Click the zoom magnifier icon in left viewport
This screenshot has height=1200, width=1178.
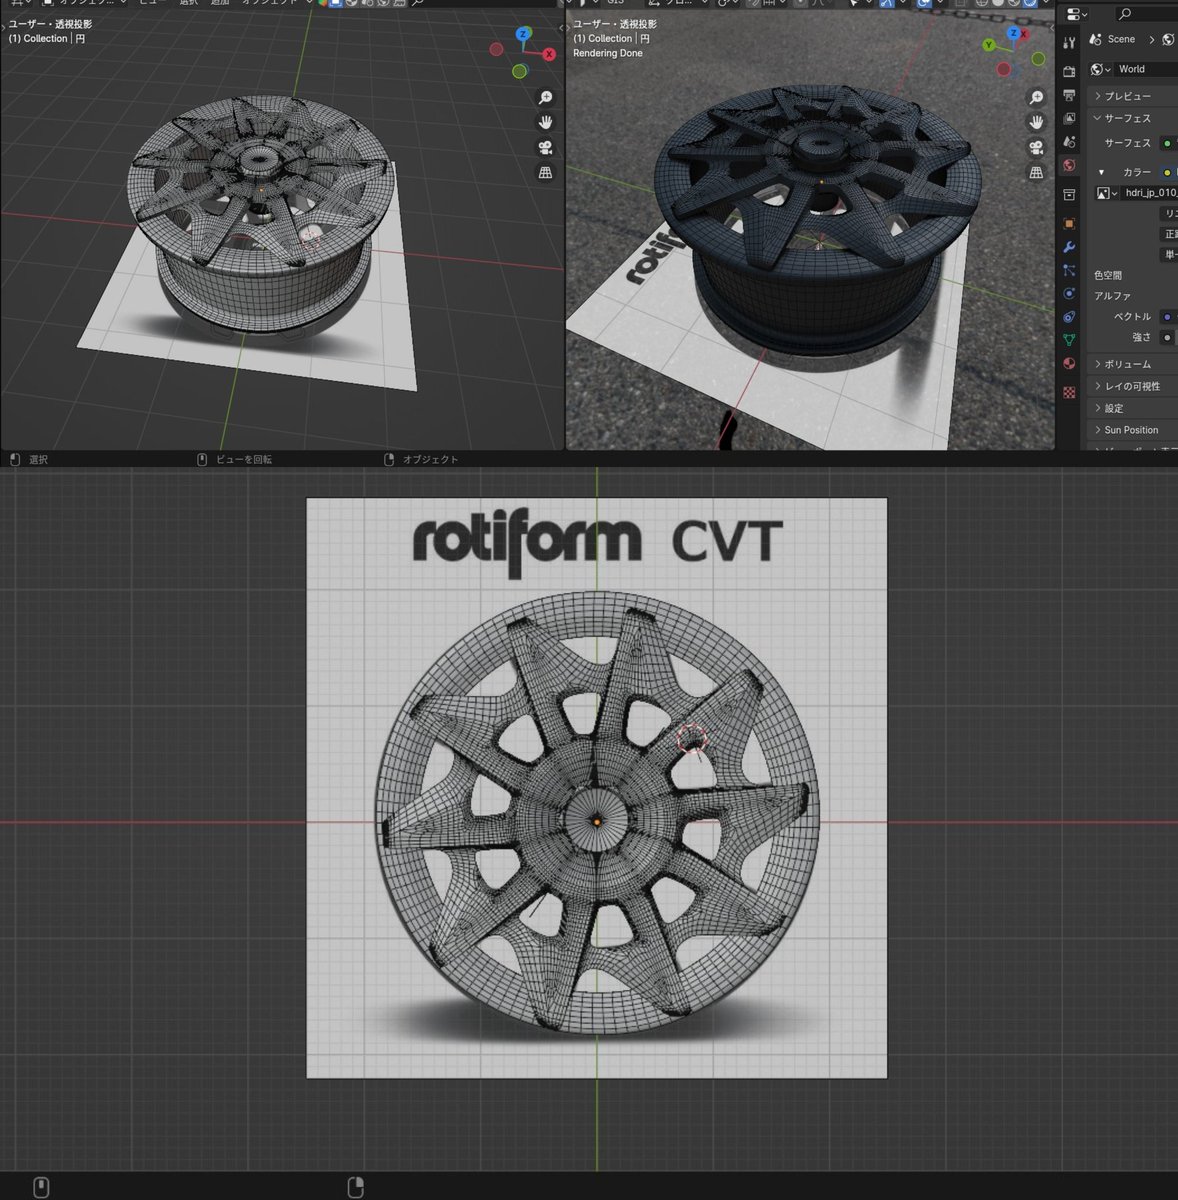(545, 97)
